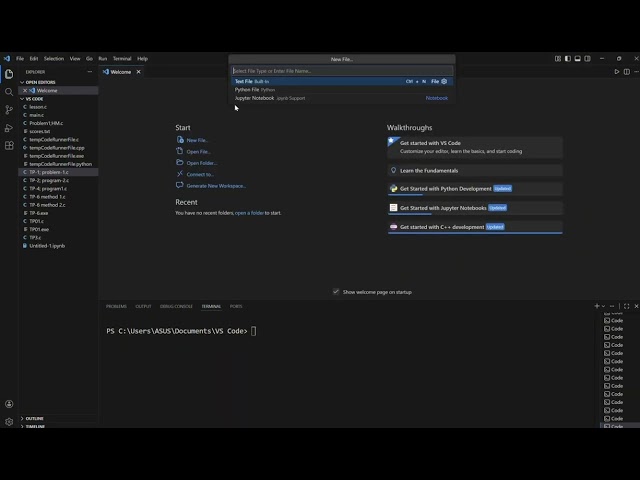640x480 pixels.
Task: Select Python File in the New File list
Action: (x=342, y=90)
